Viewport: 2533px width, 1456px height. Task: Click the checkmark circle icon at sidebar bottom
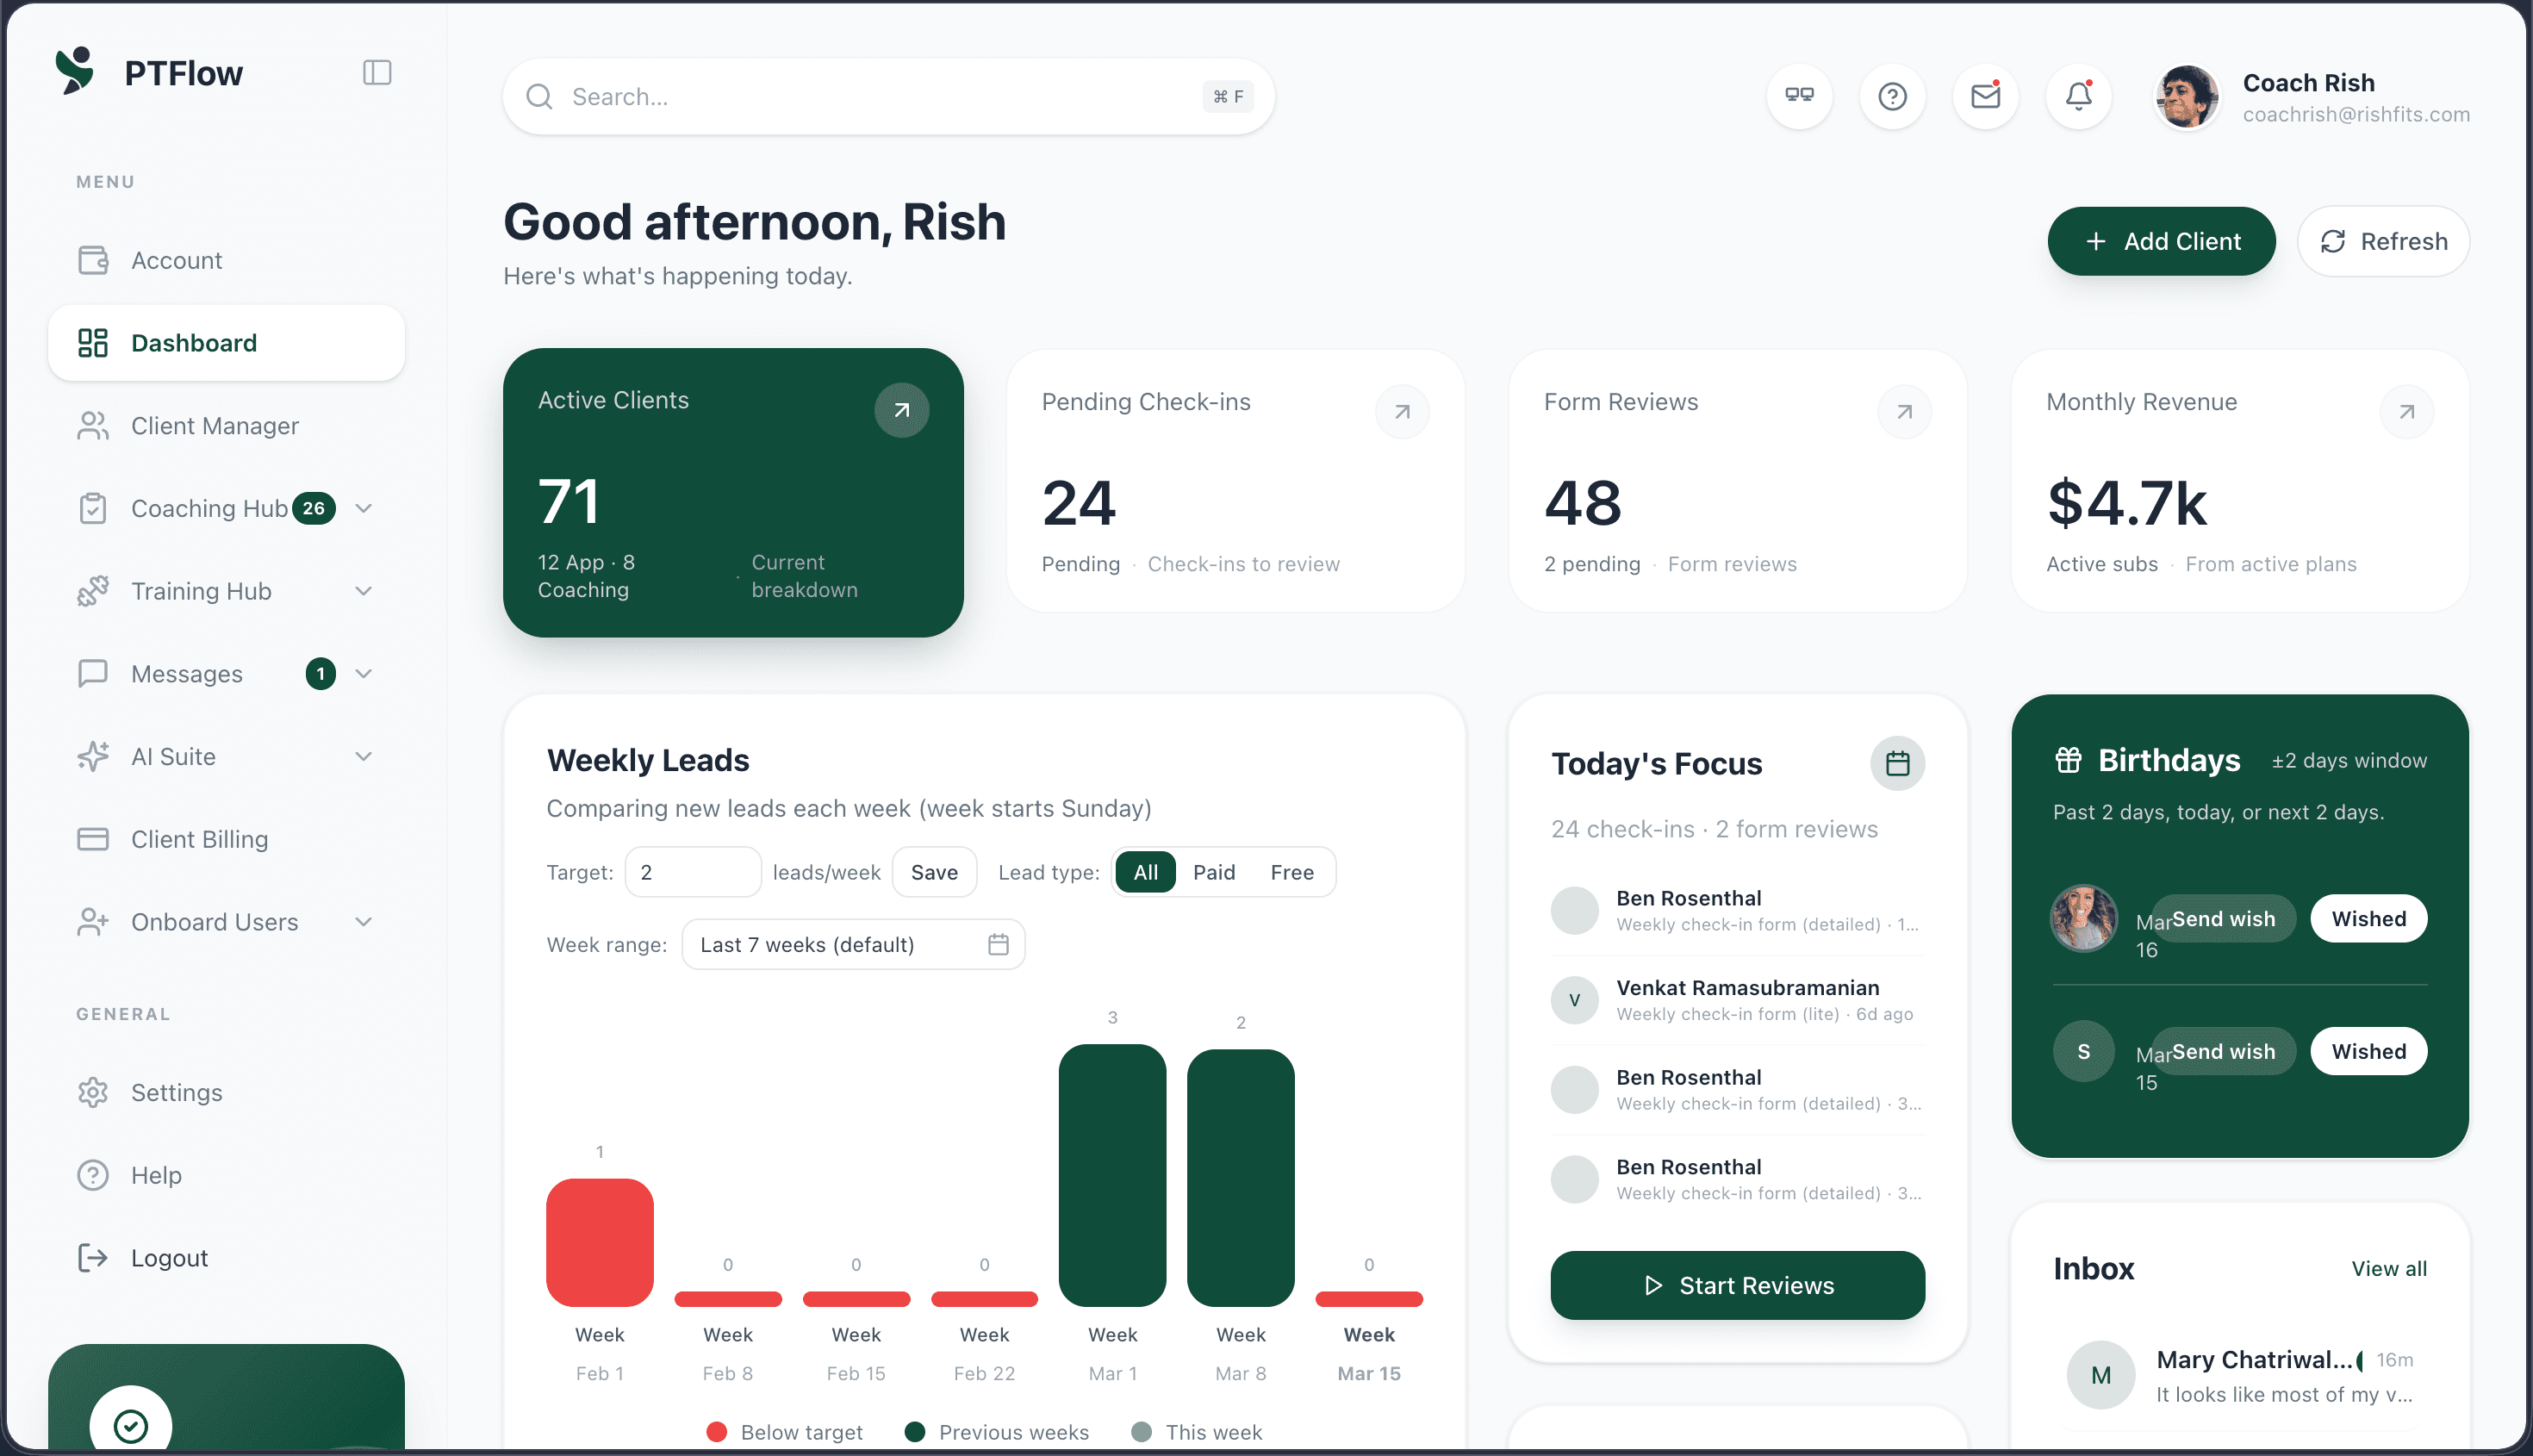pos(131,1425)
